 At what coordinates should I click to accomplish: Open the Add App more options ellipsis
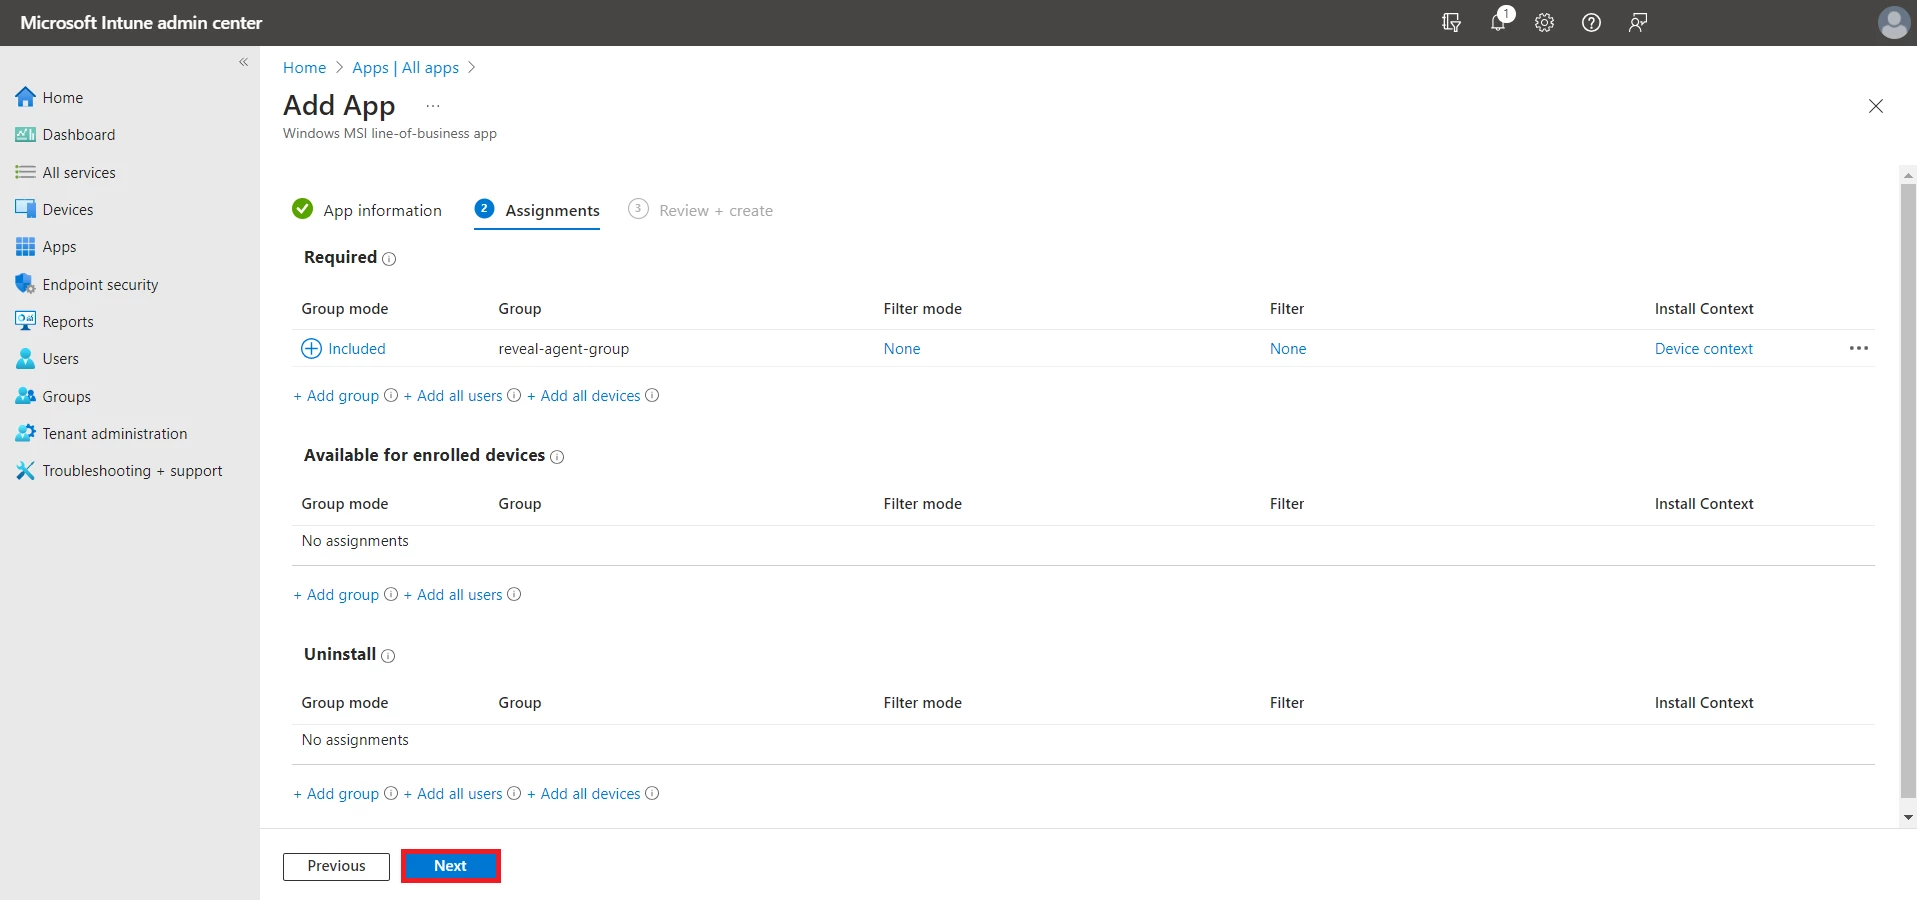pyautogui.click(x=433, y=106)
